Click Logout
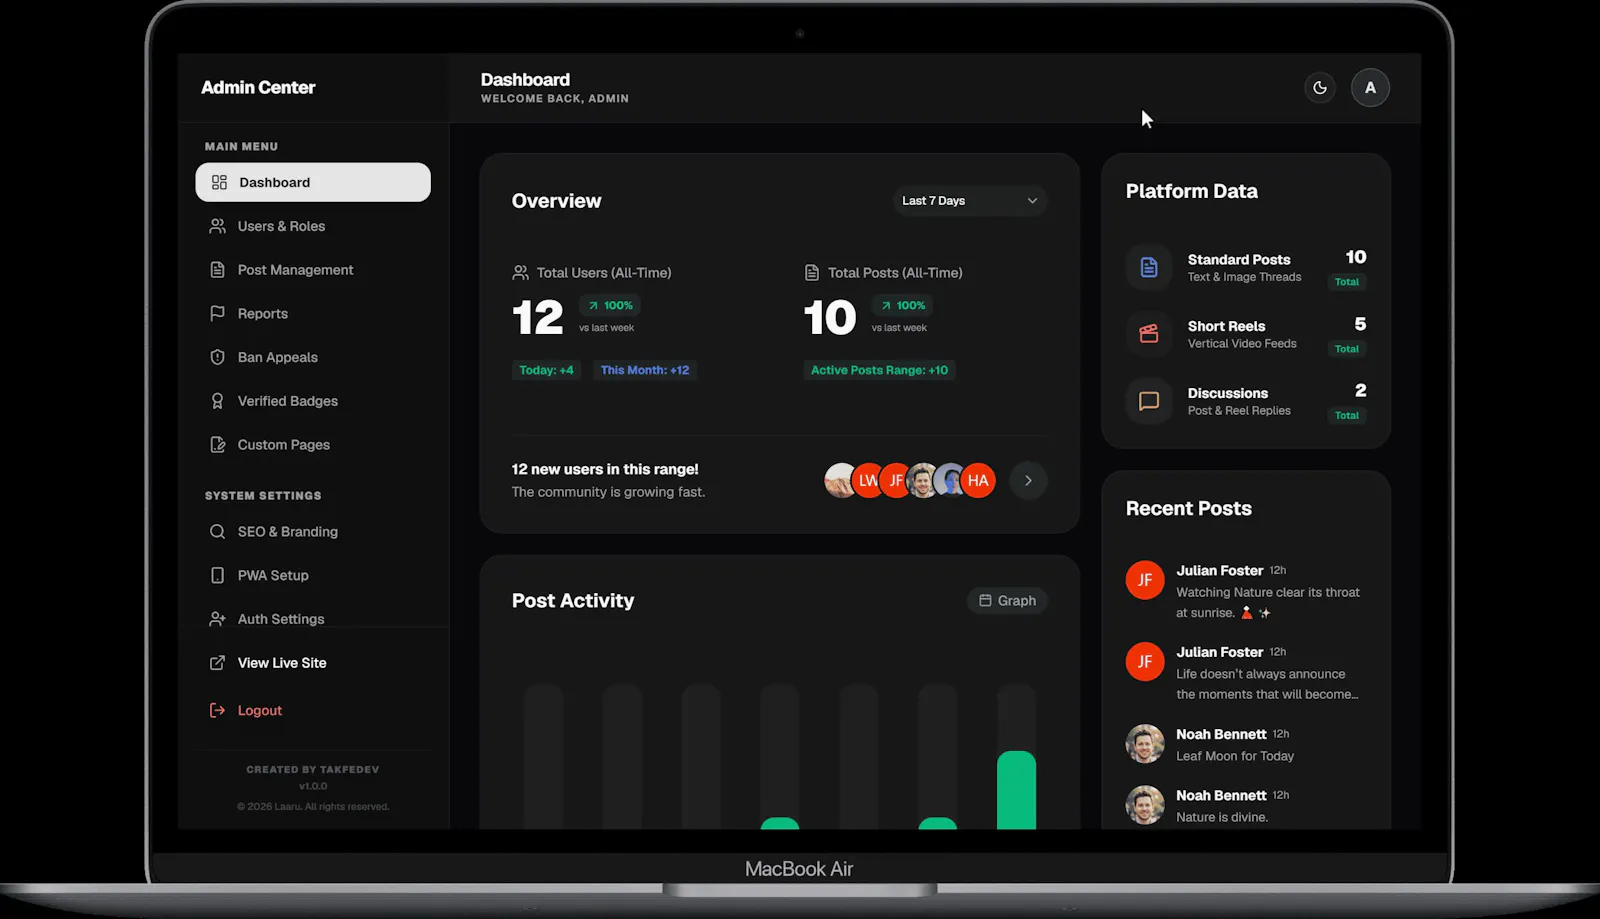The image size is (1600, 919). click(x=313, y=711)
